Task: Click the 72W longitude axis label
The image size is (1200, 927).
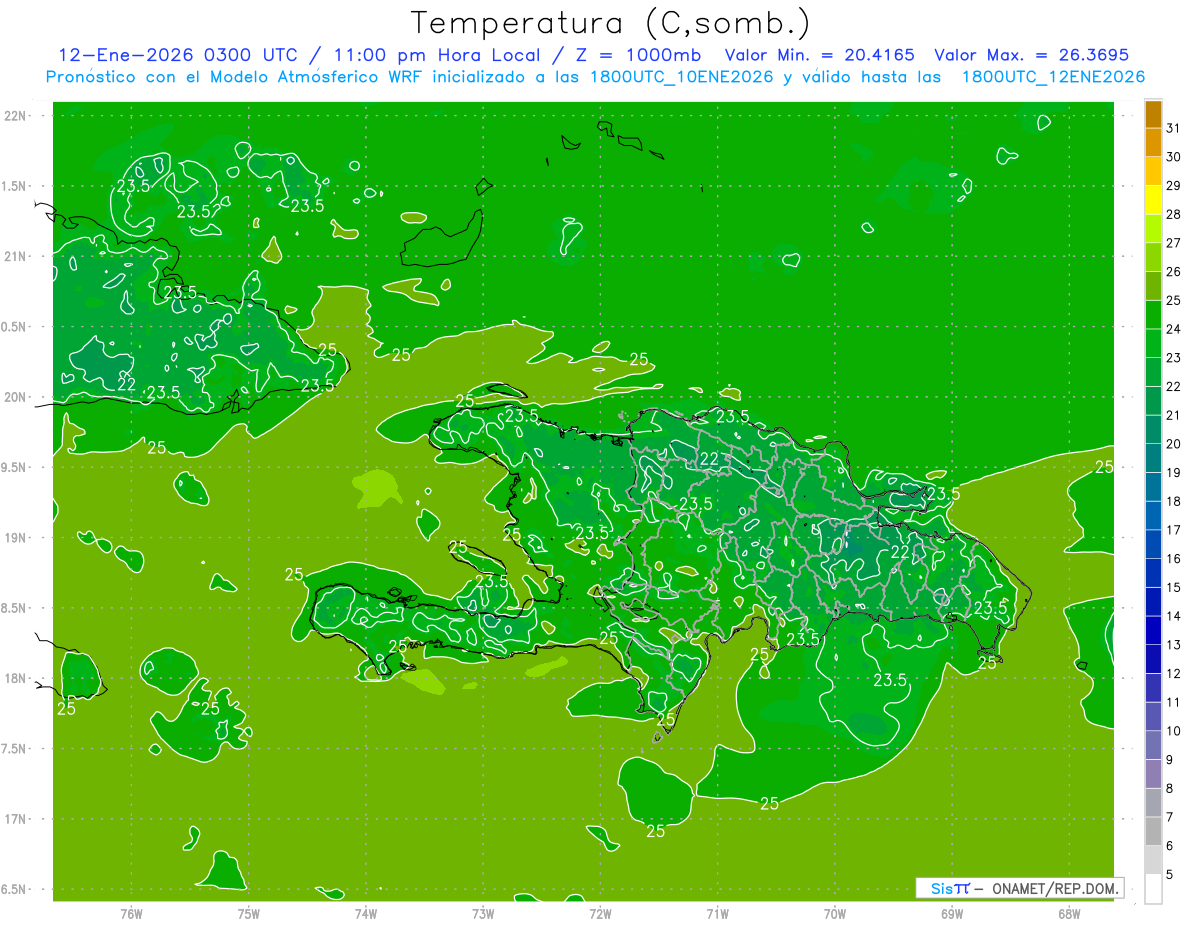Action: pyautogui.click(x=600, y=913)
